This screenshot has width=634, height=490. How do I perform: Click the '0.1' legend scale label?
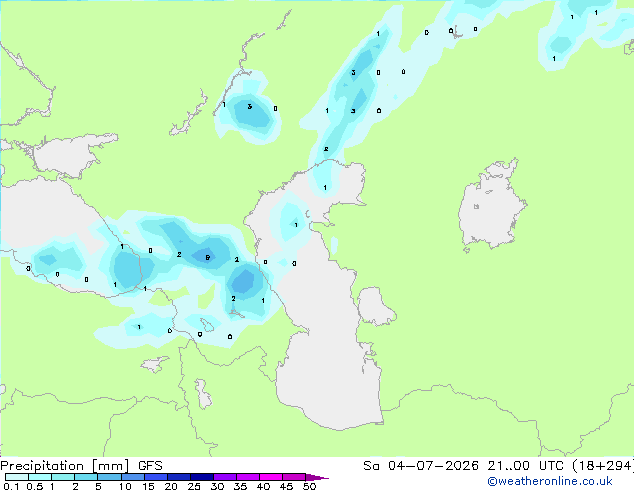(x=11, y=486)
